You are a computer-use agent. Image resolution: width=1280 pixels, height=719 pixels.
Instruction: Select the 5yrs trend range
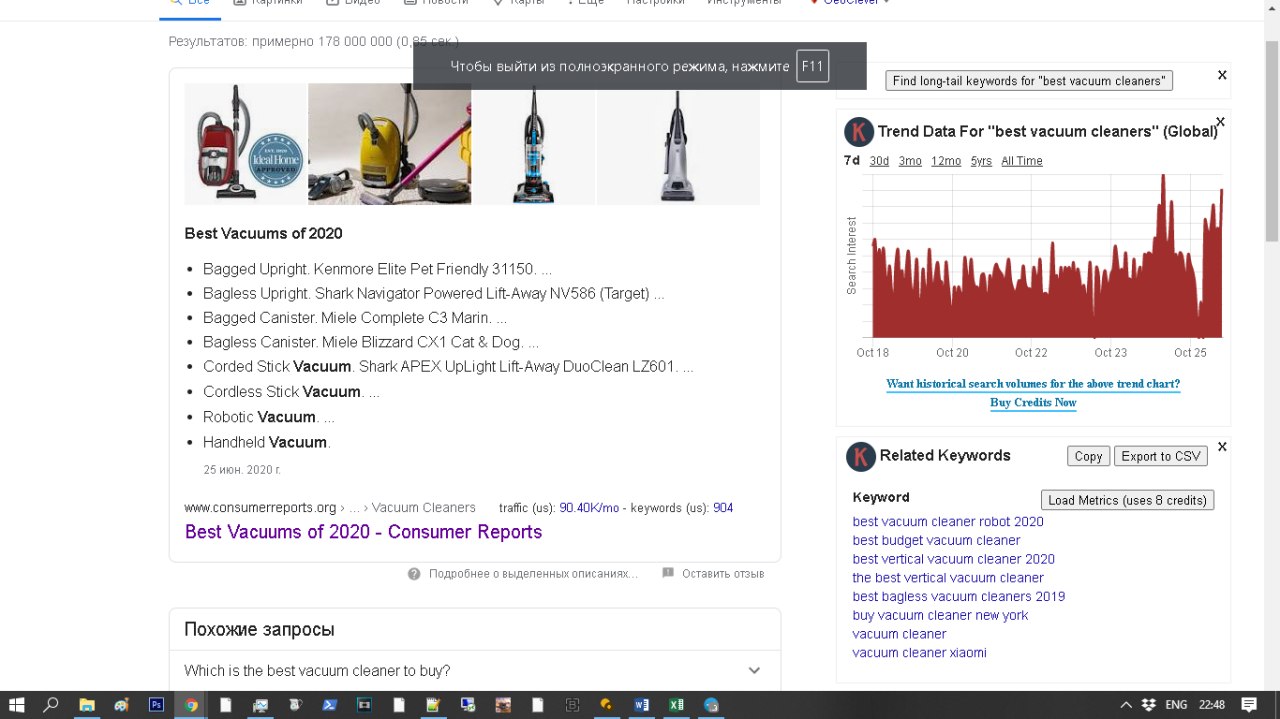(x=981, y=161)
